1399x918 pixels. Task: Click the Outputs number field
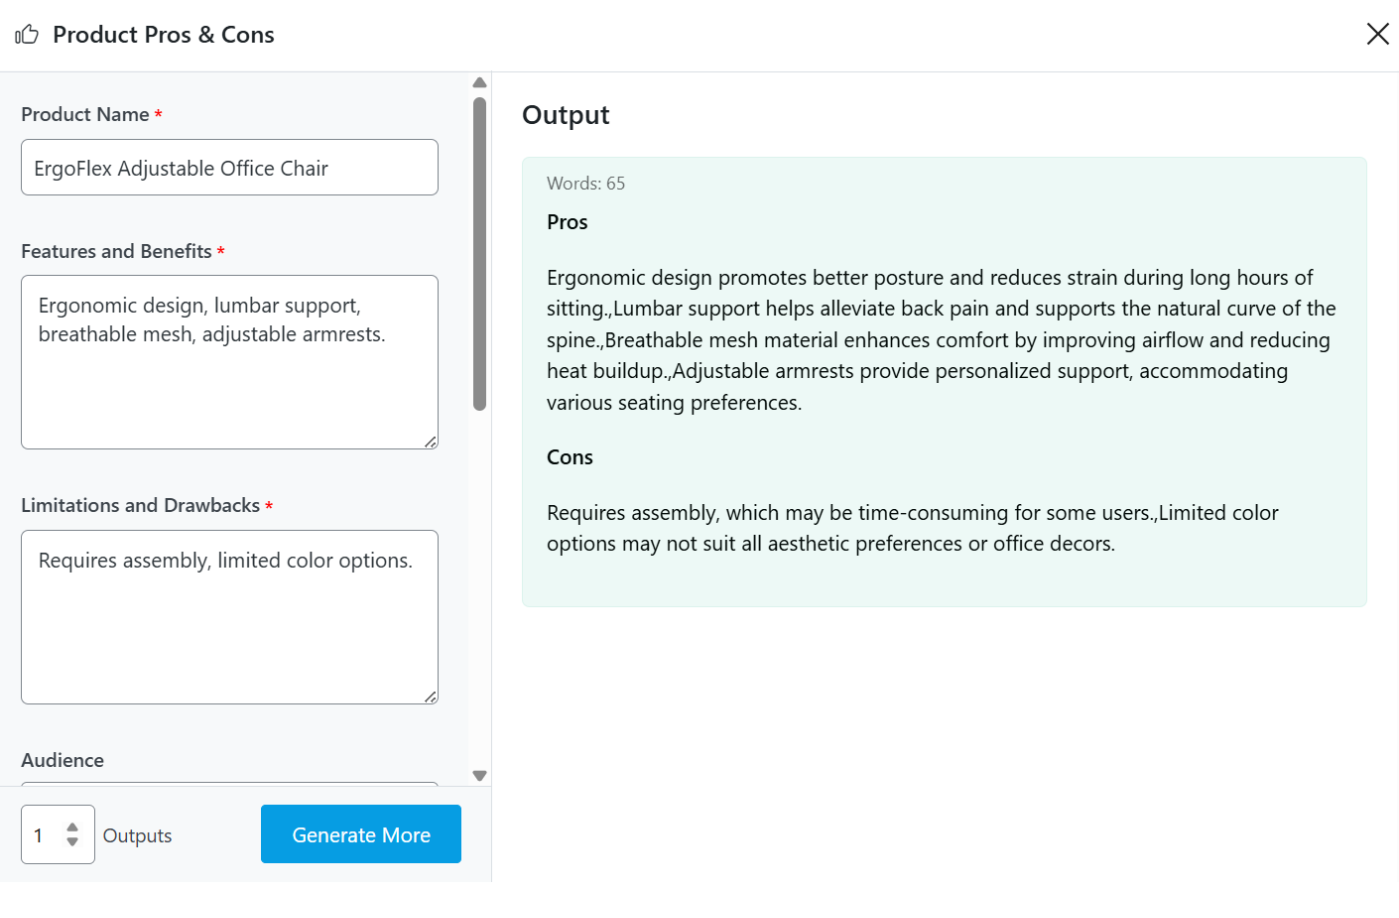tap(45, 835)
